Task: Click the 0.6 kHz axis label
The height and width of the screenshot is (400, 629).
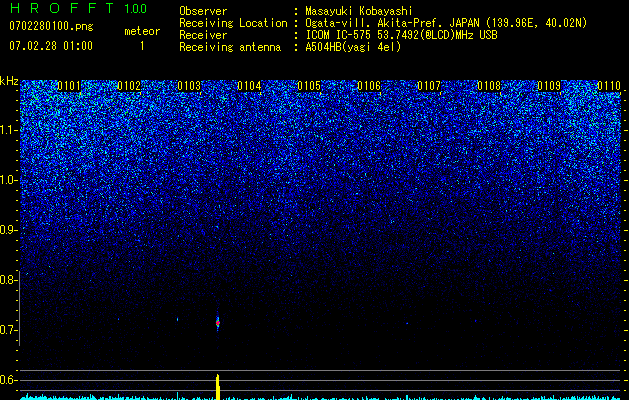Action: click(x=8, y=380)
